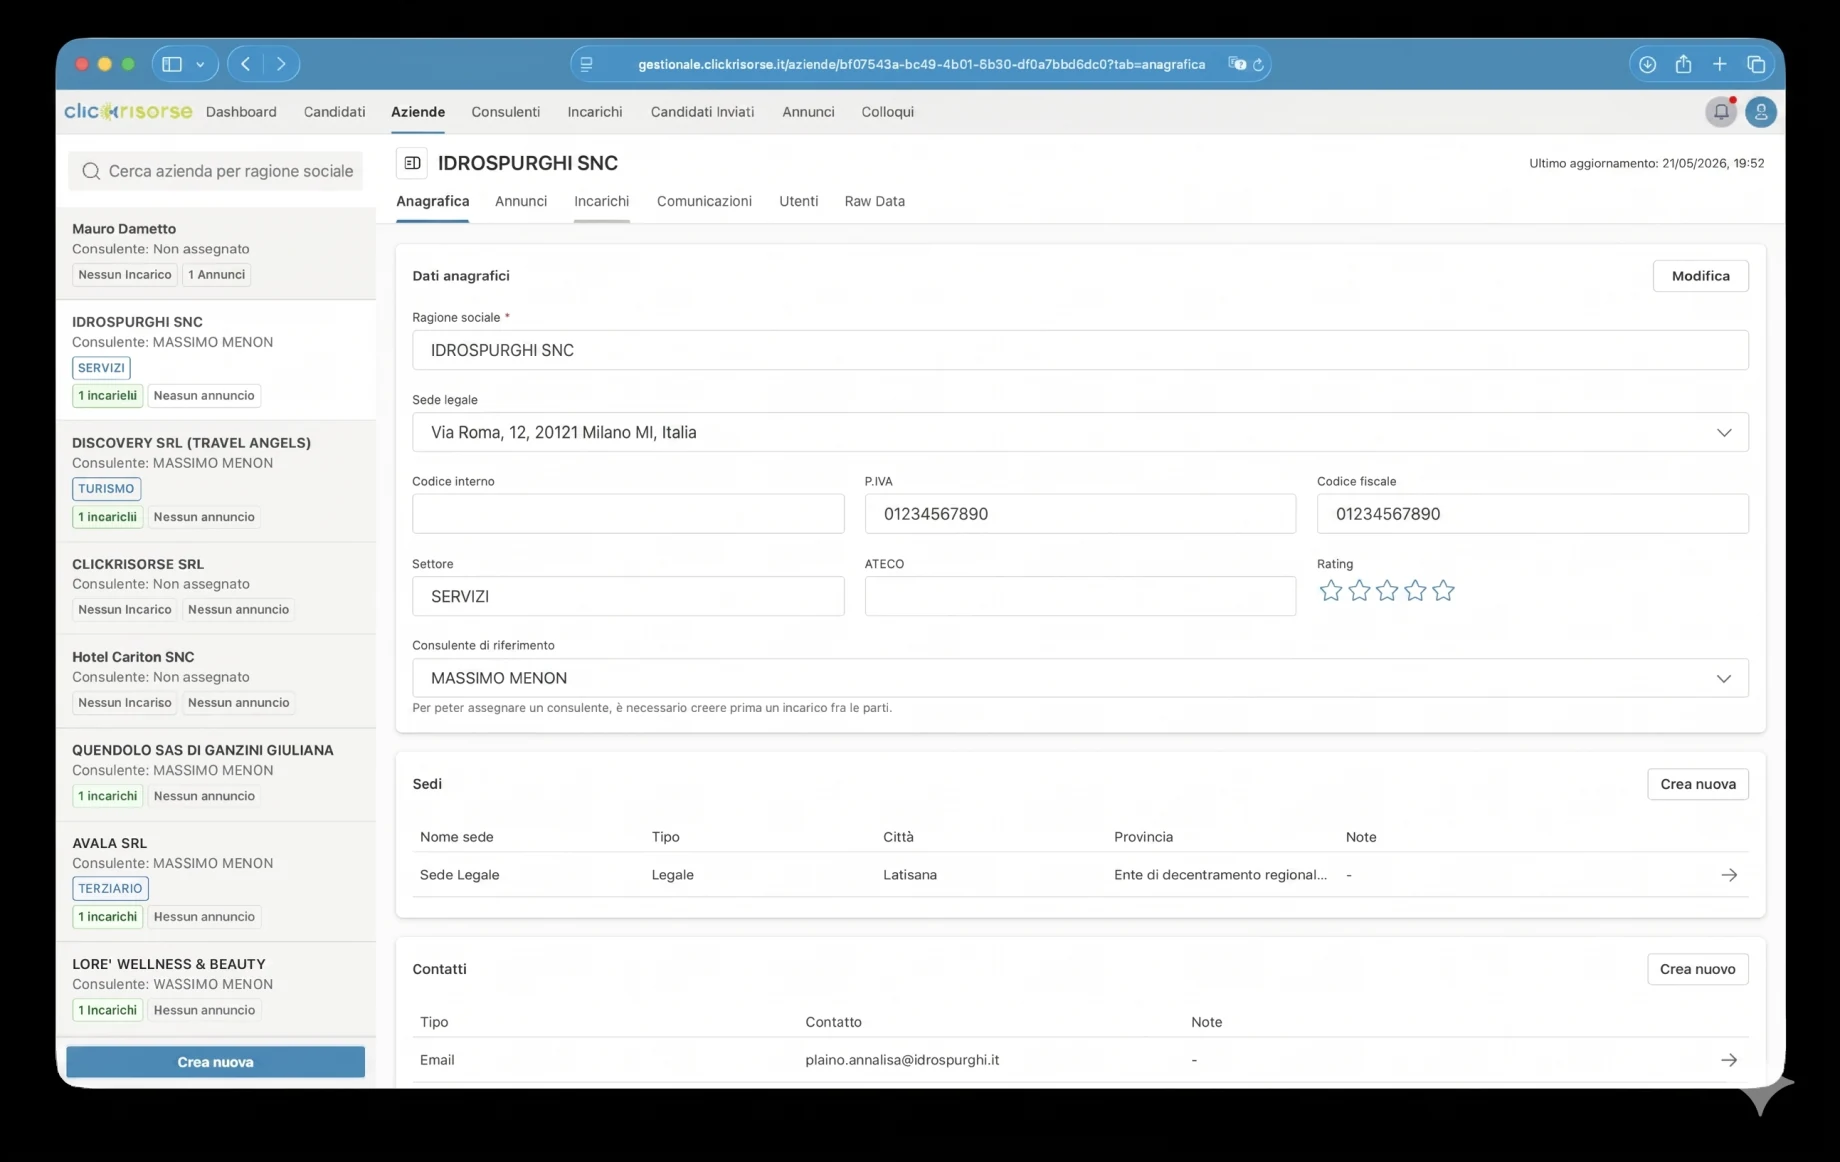The height and width of the screenshot is (1162, 1840).
Task: Select DISCOVERY SRL (TRAVEL ANGELS) in list
Action: (x=215, y=481)
